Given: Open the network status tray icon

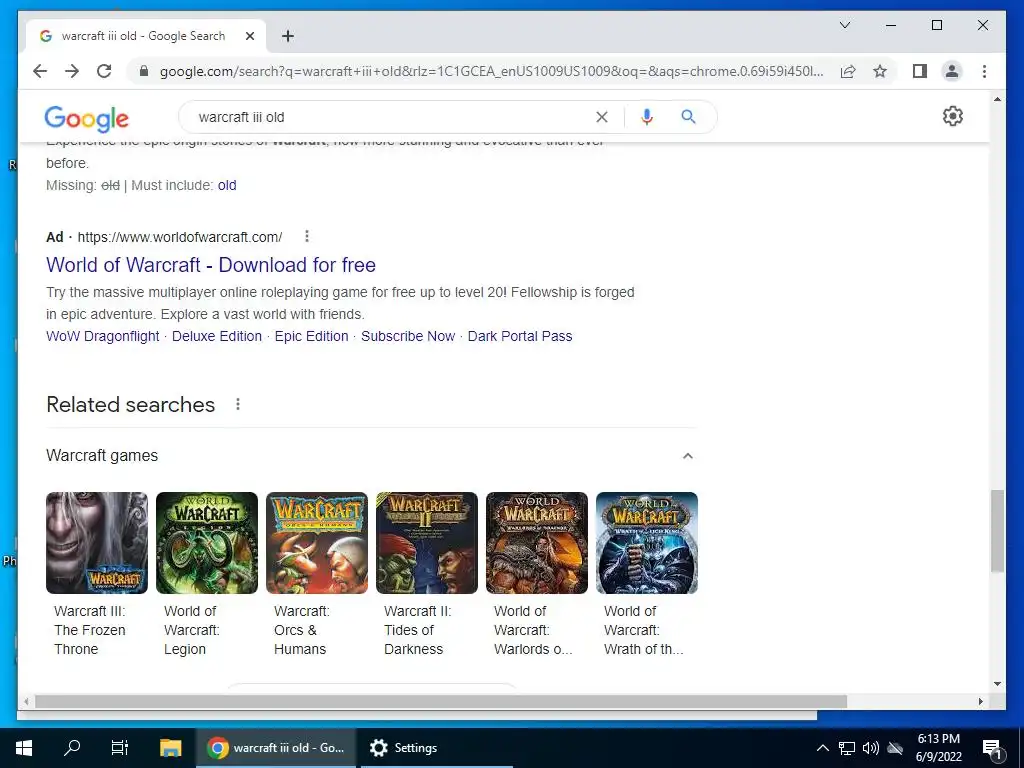Looking at the screenshot, I should (x=847, y=748).
